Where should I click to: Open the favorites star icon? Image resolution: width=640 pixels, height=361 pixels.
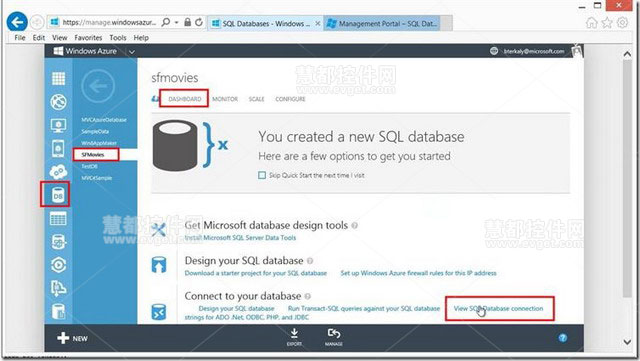pos(607,23)
